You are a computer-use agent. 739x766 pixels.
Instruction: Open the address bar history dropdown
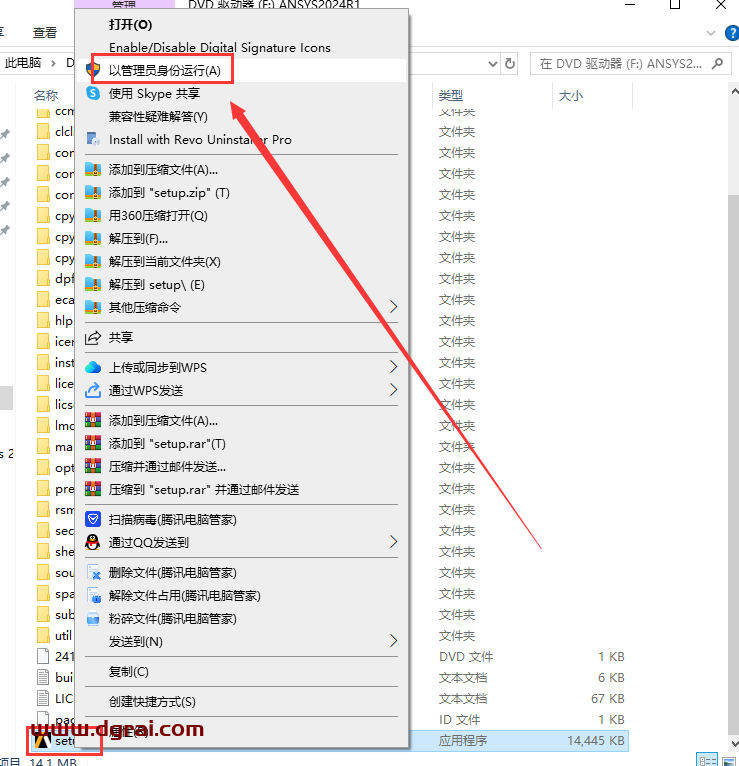coord(493,64)
